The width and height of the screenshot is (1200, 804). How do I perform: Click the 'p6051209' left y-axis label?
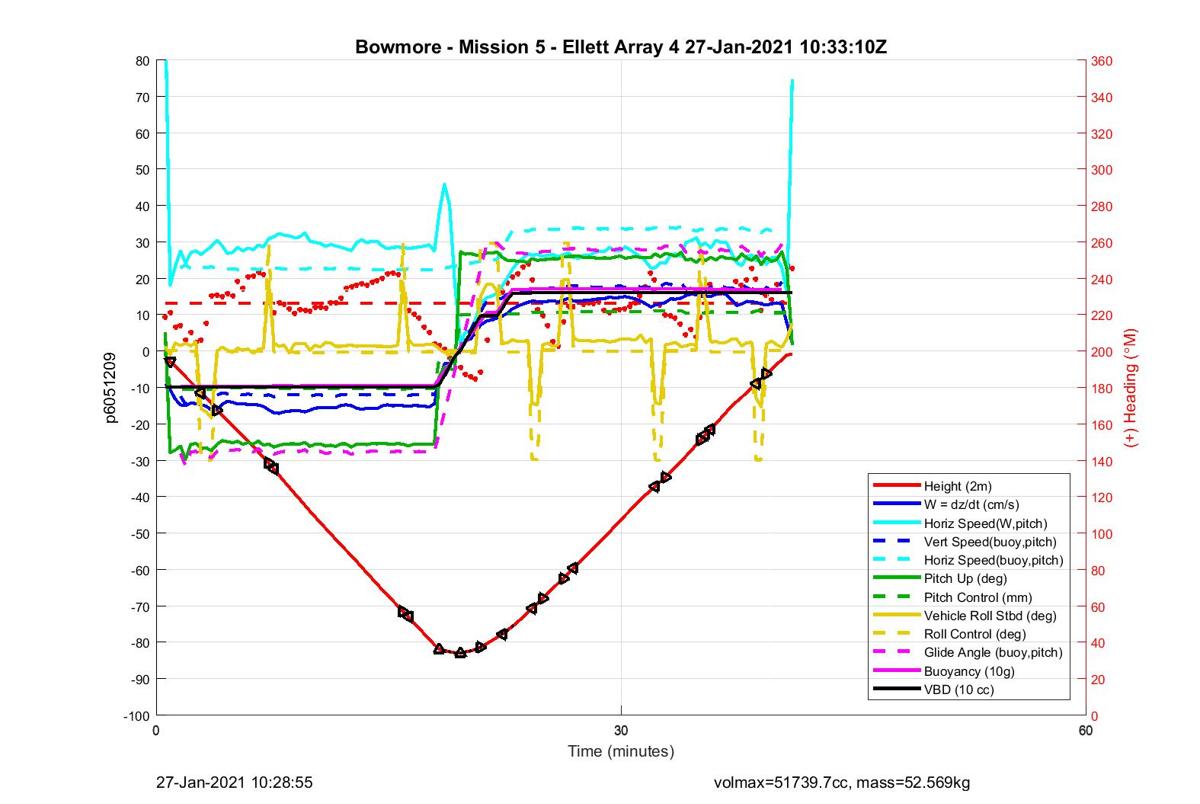tap(113, 387)
